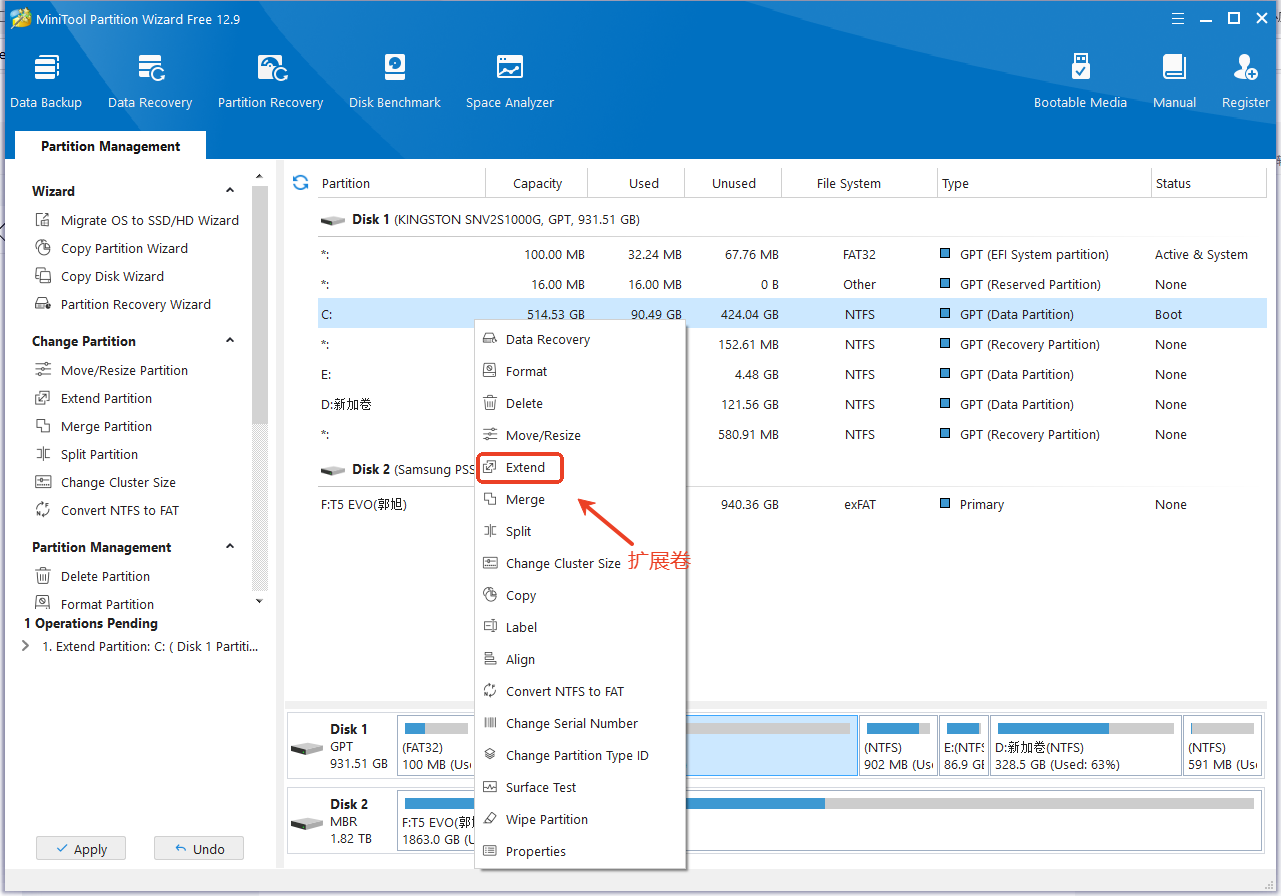
Task: Click Merge Partition in the sidebar
Action: [x=94, y=426]
